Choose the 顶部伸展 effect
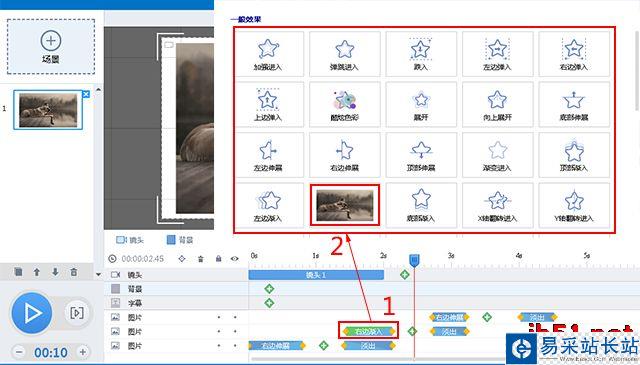This screenshot has height=365, width=640. 420,155
